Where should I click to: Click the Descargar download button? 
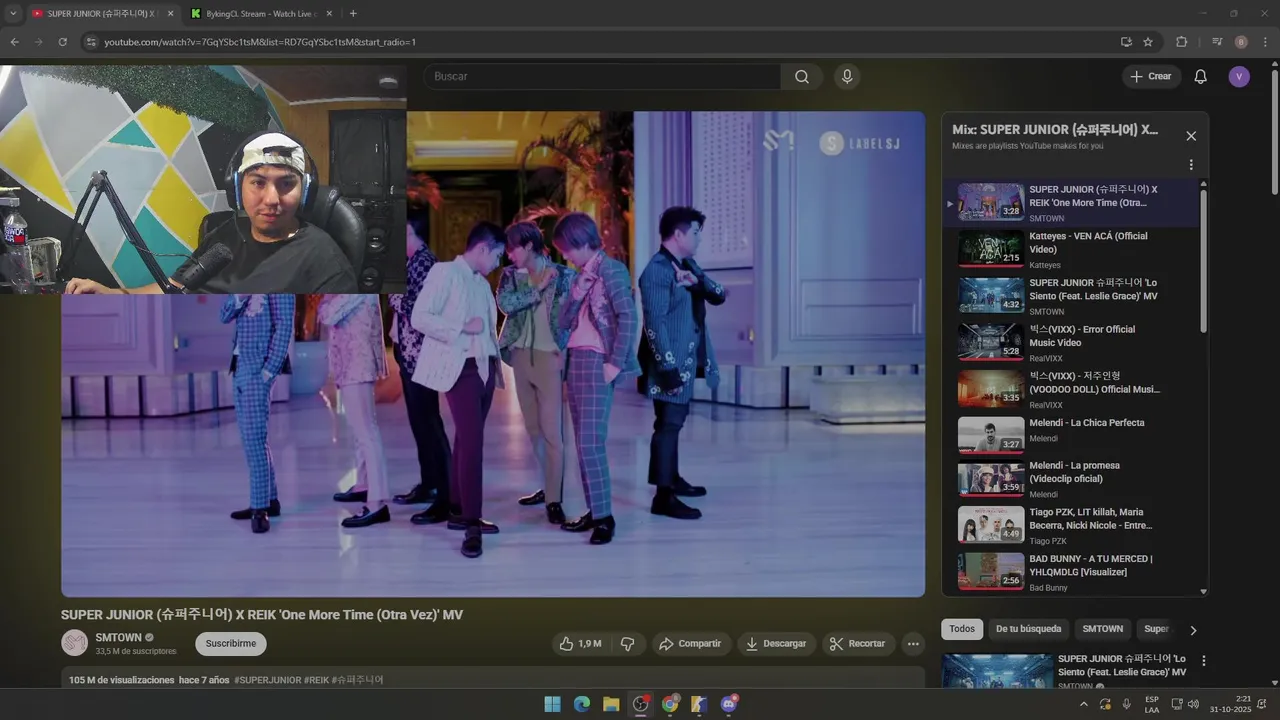click(776, 644)
